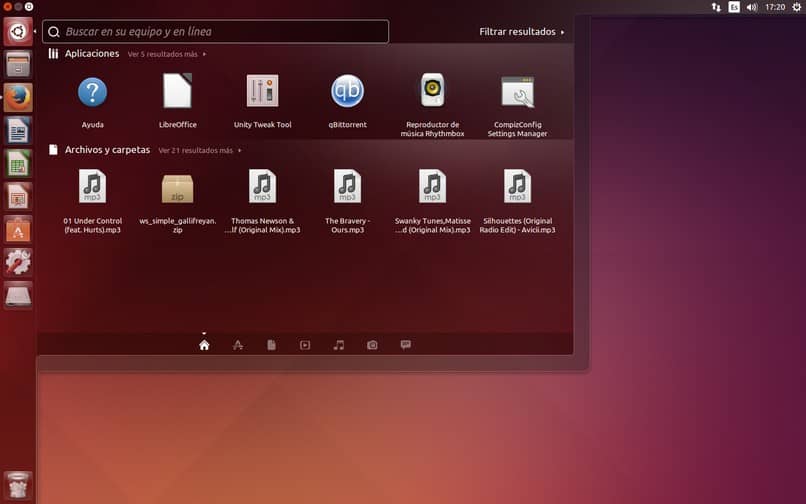Screen dimensions: 806x504
Task: Open the network indicator in top panel
Action: [x=716, y=7]
